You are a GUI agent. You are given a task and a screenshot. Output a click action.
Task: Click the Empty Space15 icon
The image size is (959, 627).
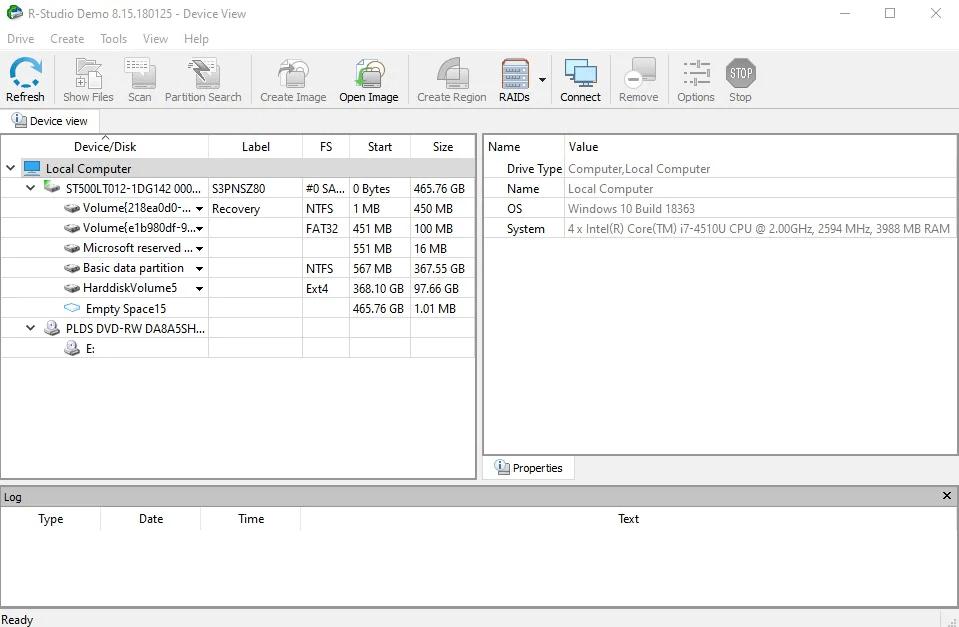coord(72,308)
